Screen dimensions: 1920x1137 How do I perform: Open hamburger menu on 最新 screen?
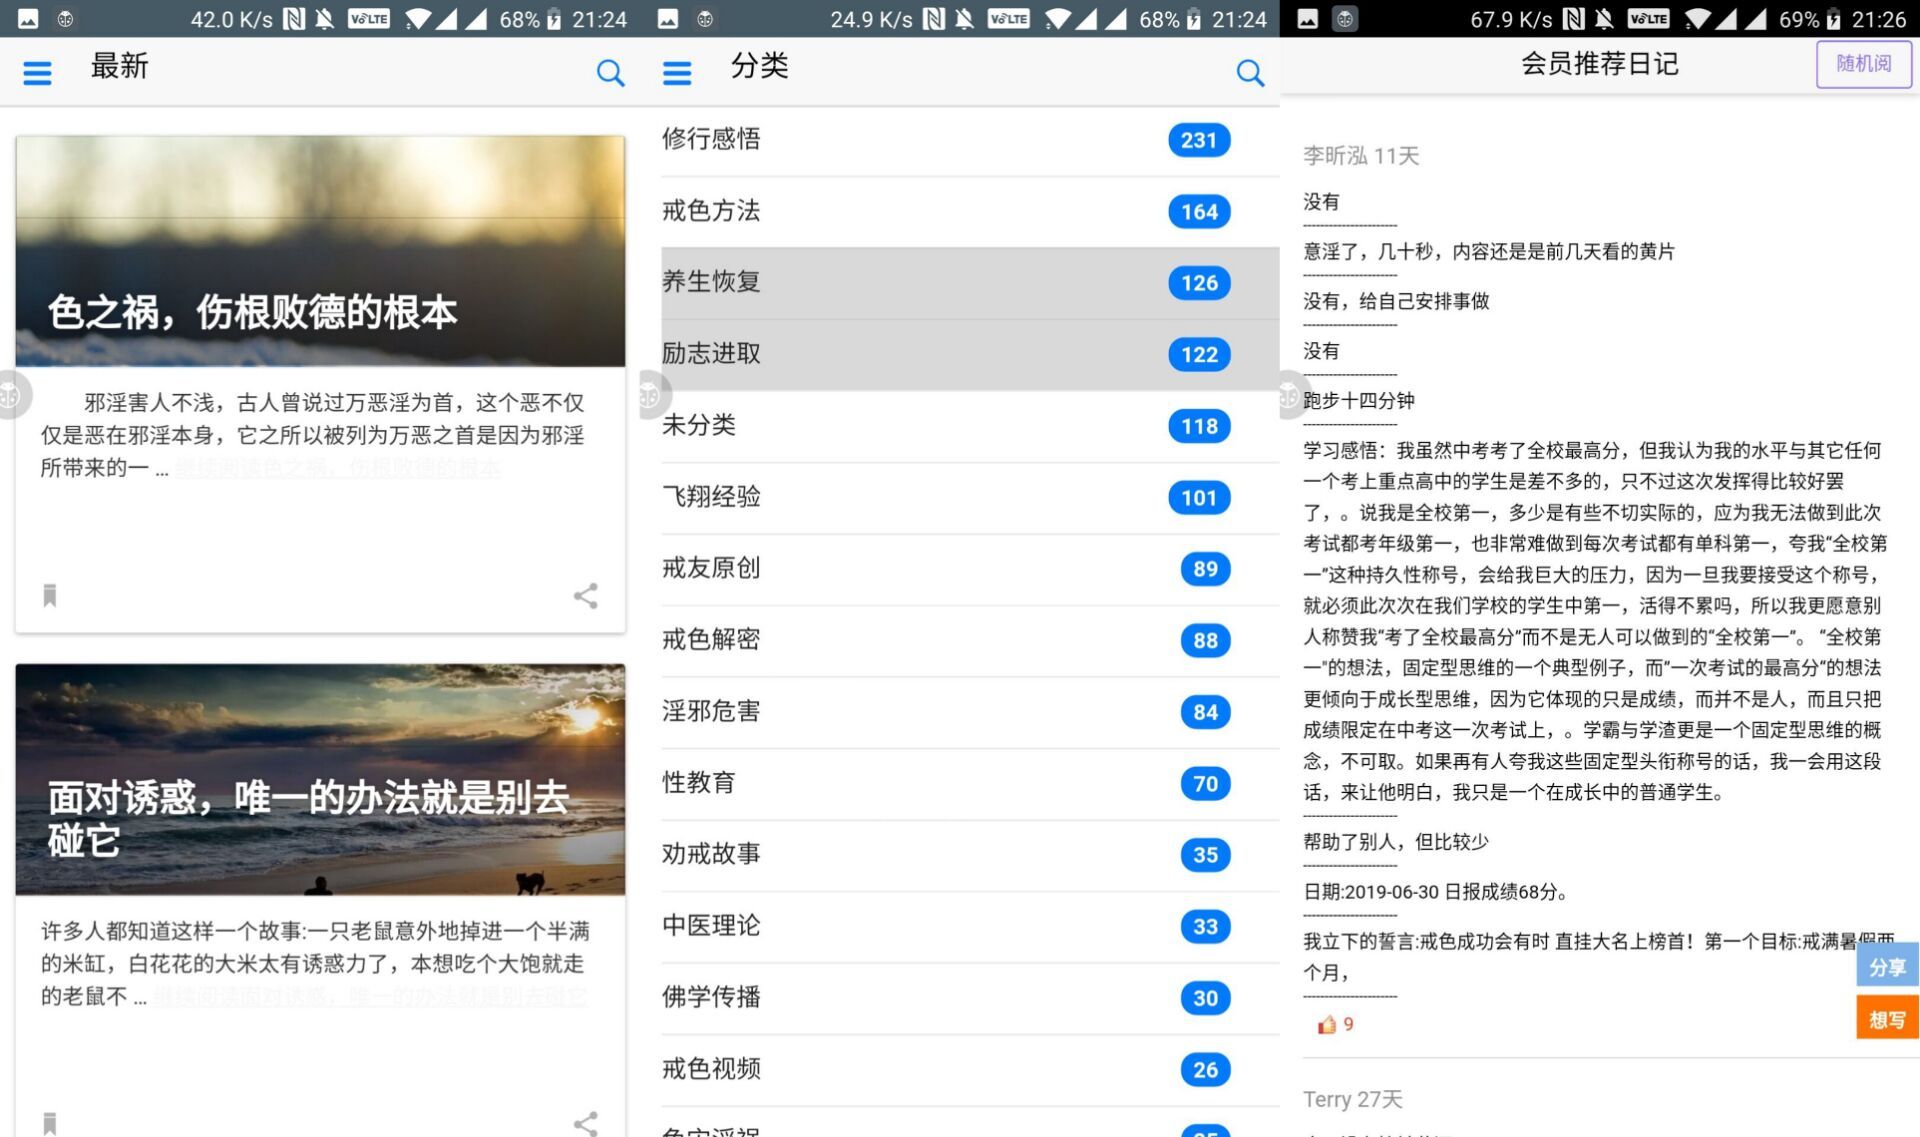[37, 72]
